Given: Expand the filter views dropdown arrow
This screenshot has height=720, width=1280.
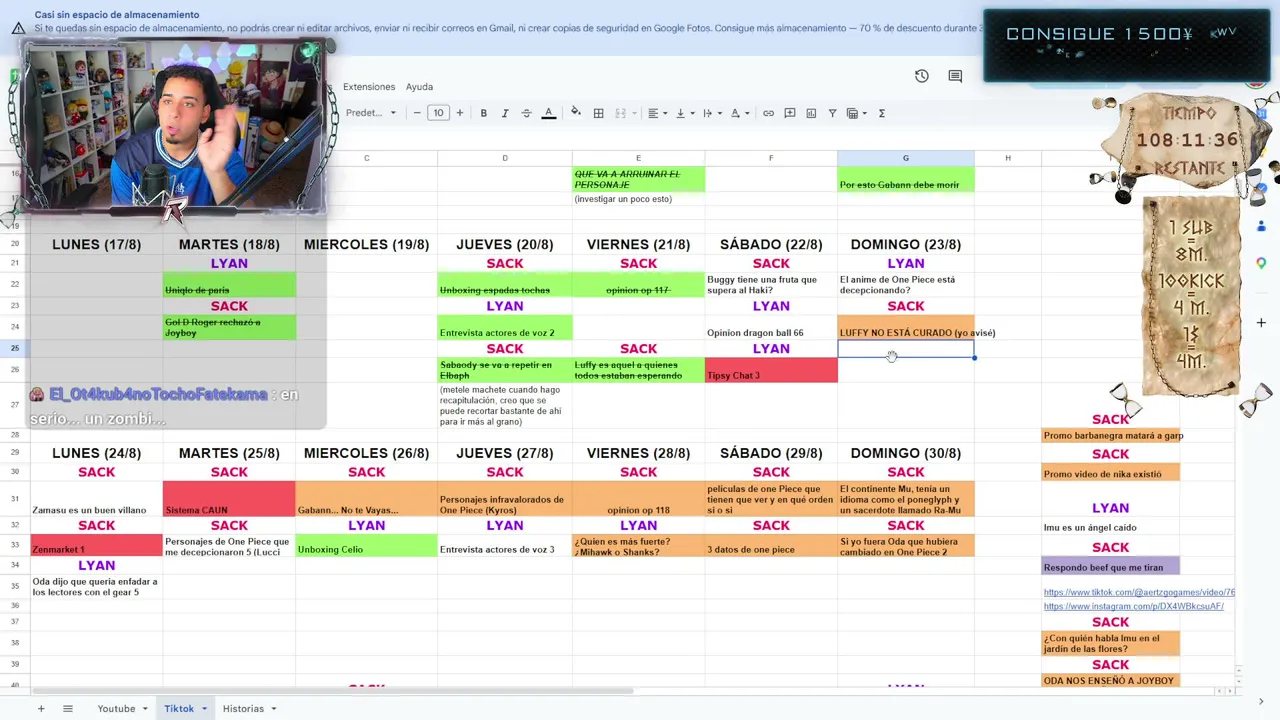Looking at the screenshot, I should point(864,113).
